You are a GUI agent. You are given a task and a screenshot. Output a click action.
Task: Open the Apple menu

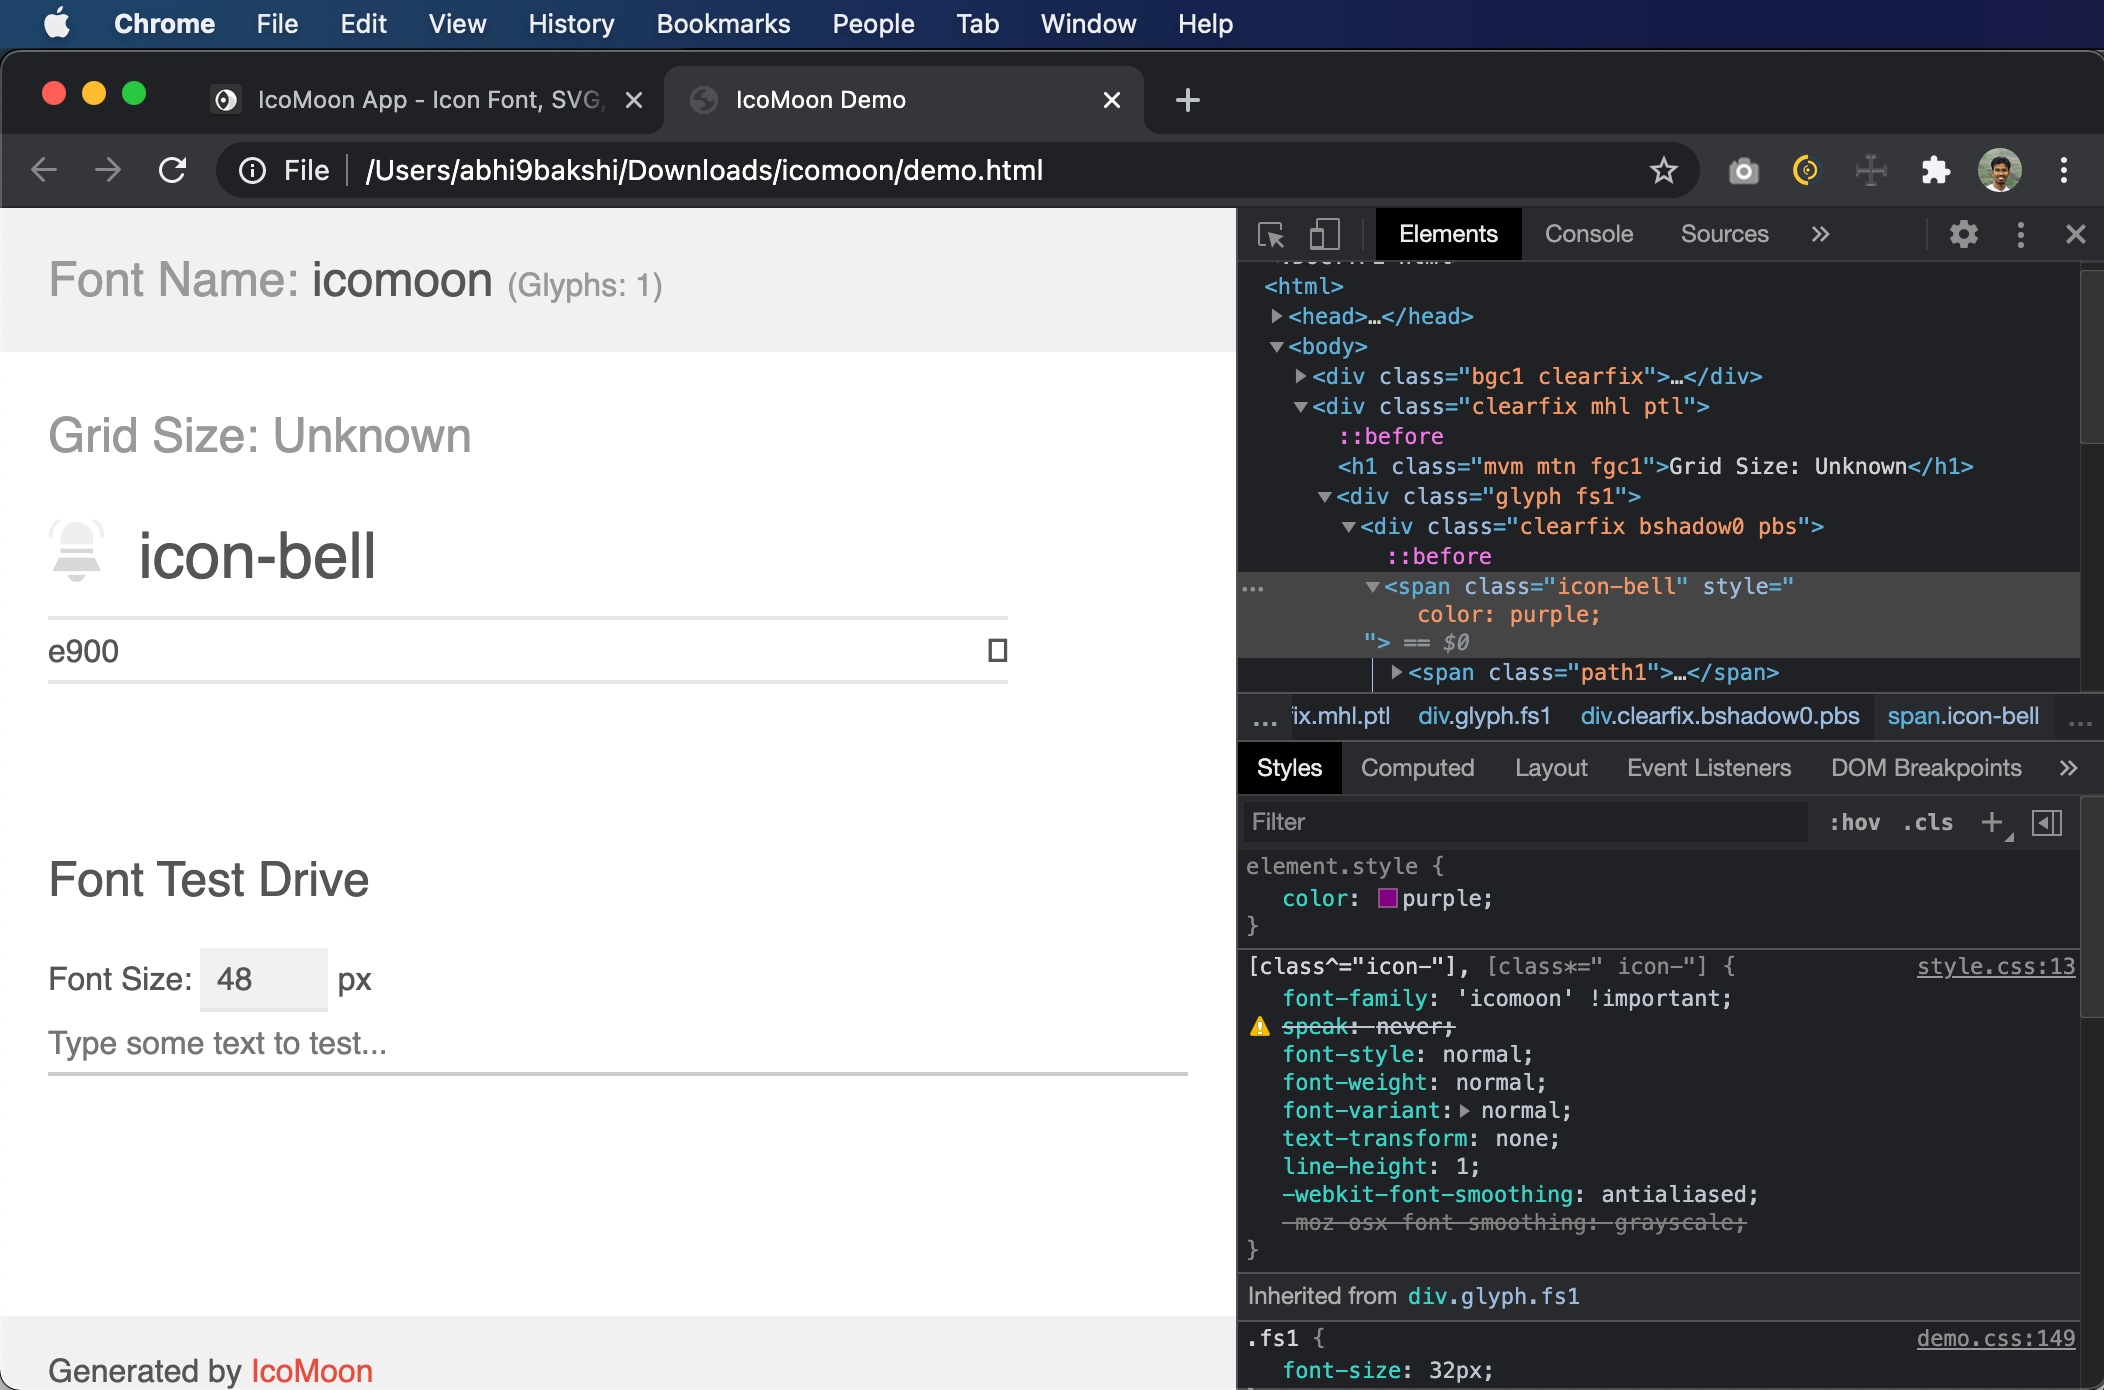click(x=57, y=23)
